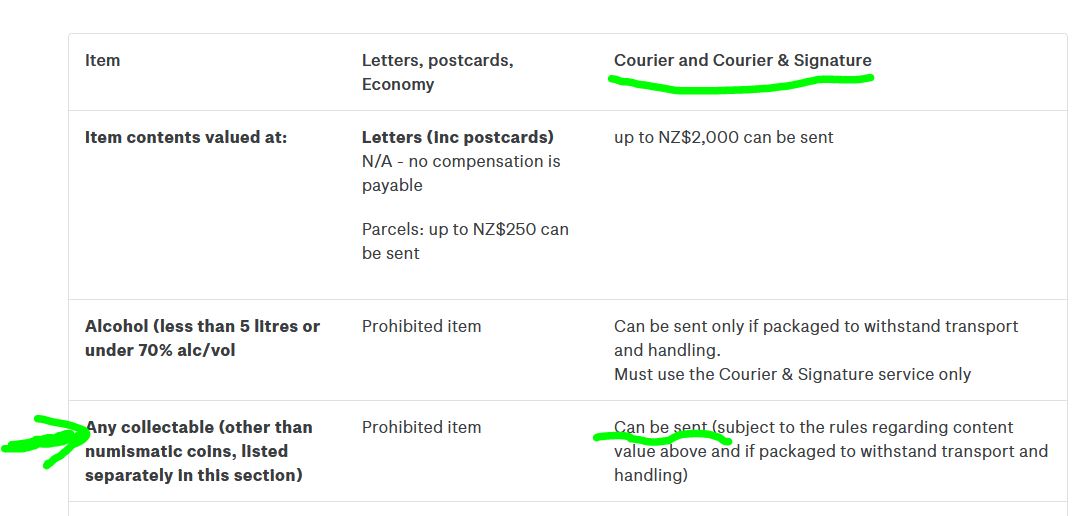Click the "Item contents valued at:" row label
The width and height of the screenshot is (1074, 516).
tap(186, 137)
